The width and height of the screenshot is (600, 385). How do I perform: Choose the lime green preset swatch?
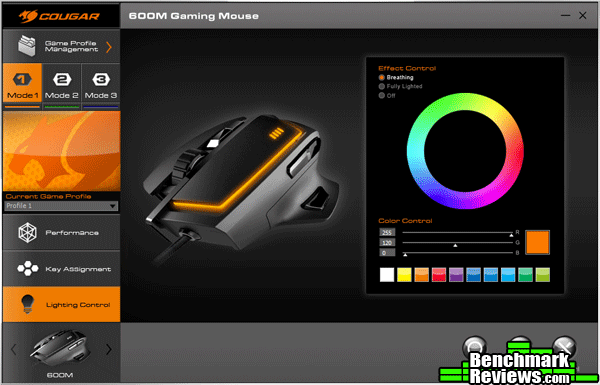click(543, 275)
